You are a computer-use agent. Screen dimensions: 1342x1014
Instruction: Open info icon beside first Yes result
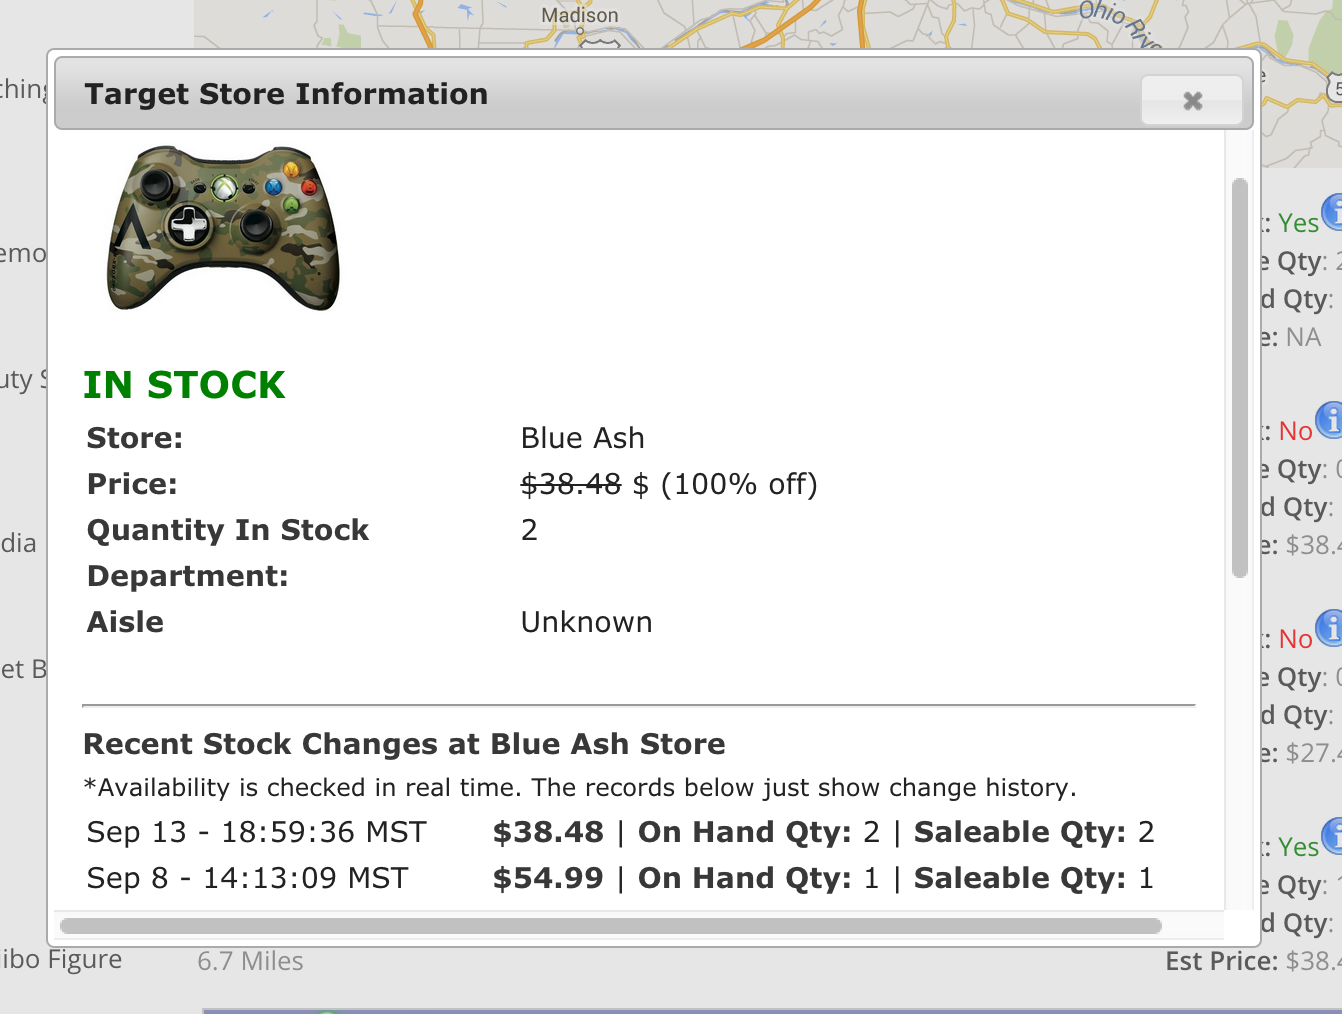tap(1332, 212)
